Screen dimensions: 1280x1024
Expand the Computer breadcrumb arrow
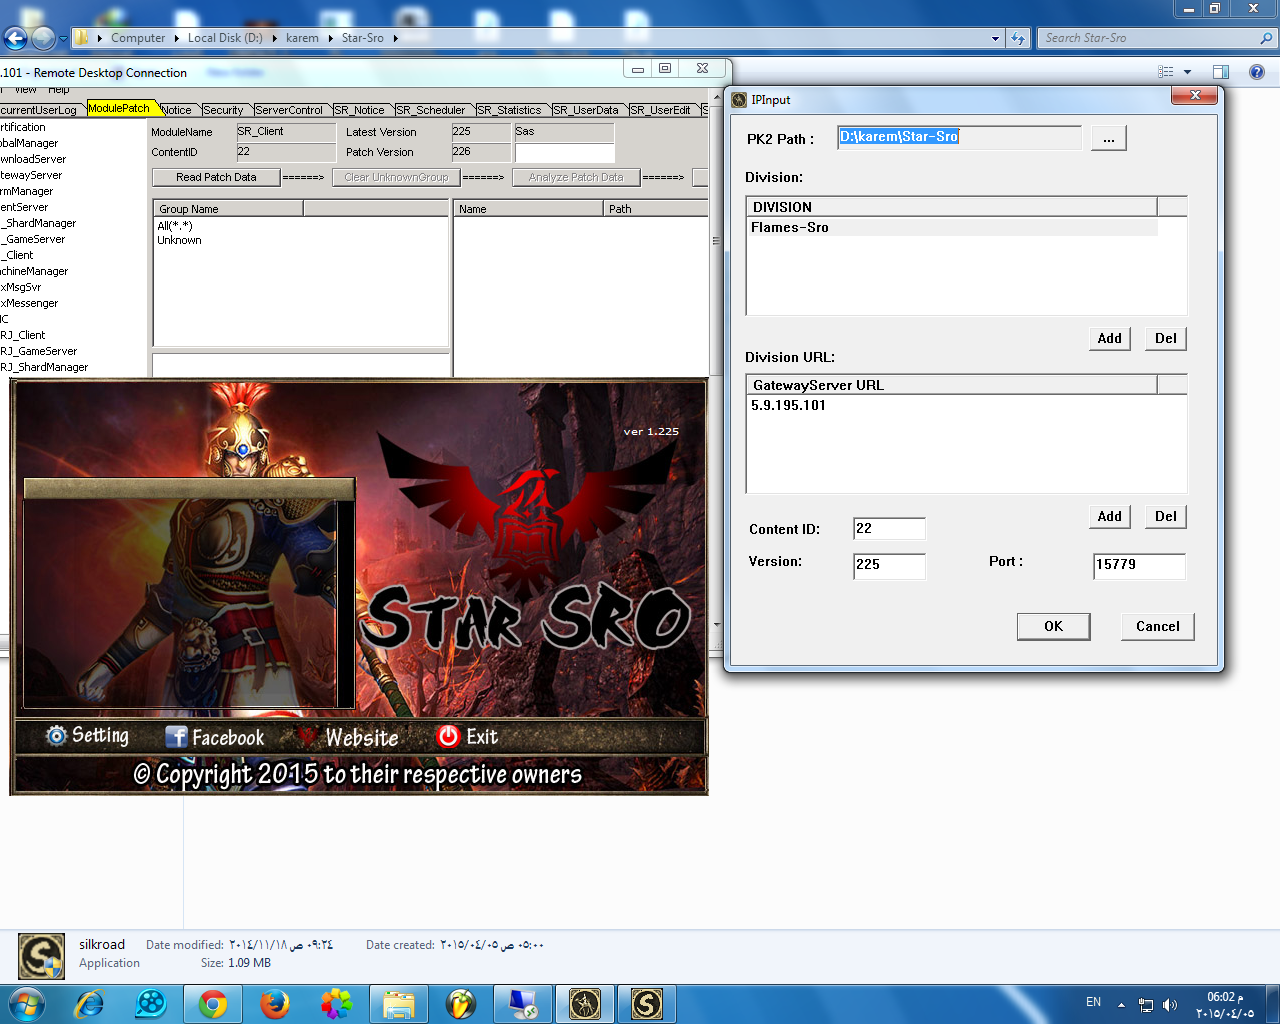(176, 38)
